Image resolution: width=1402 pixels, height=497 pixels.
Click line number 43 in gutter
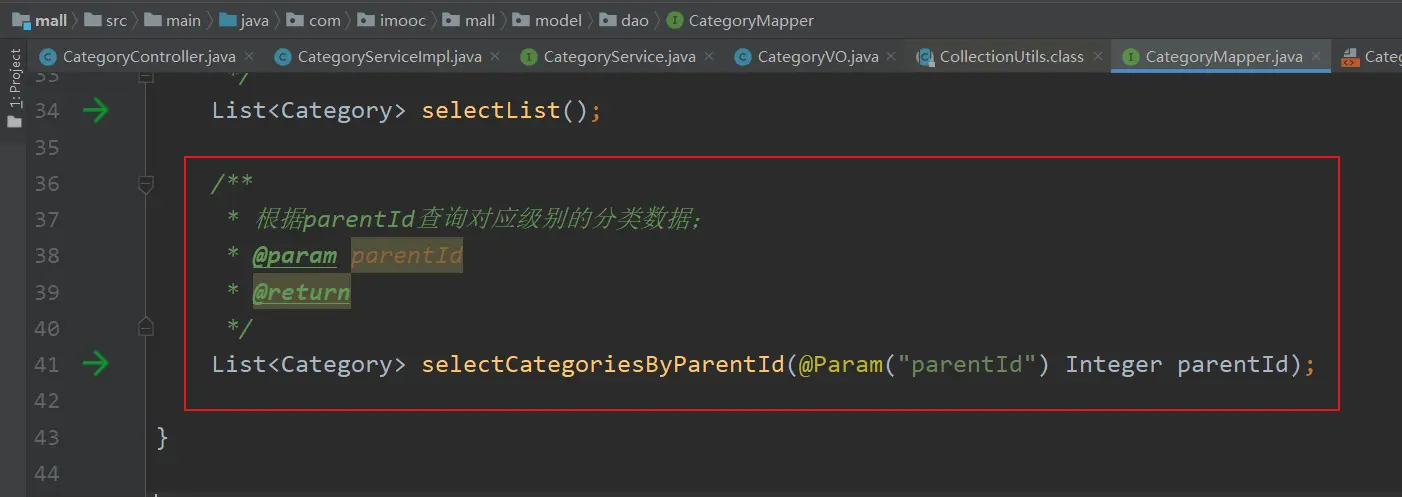[47, 437]
